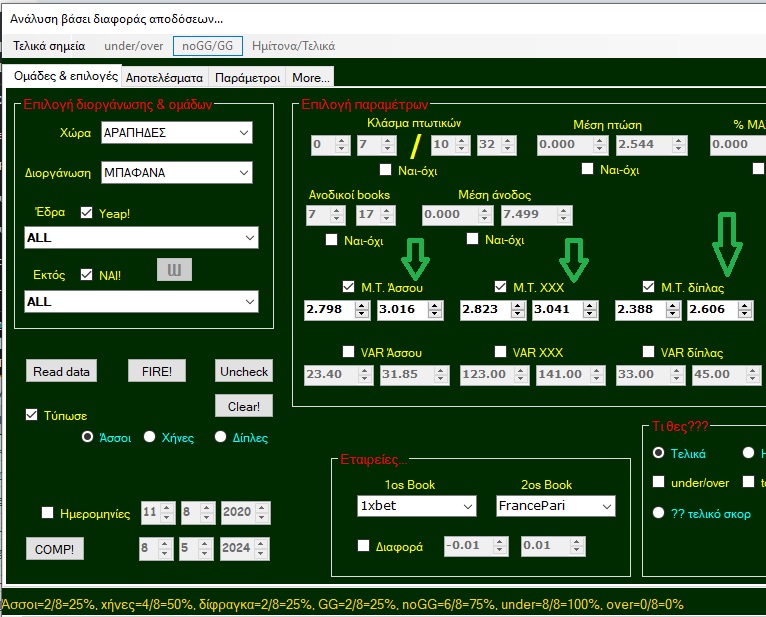Open the Παράμετροι tab
766x617 pixels.
(x=246, y=77)
